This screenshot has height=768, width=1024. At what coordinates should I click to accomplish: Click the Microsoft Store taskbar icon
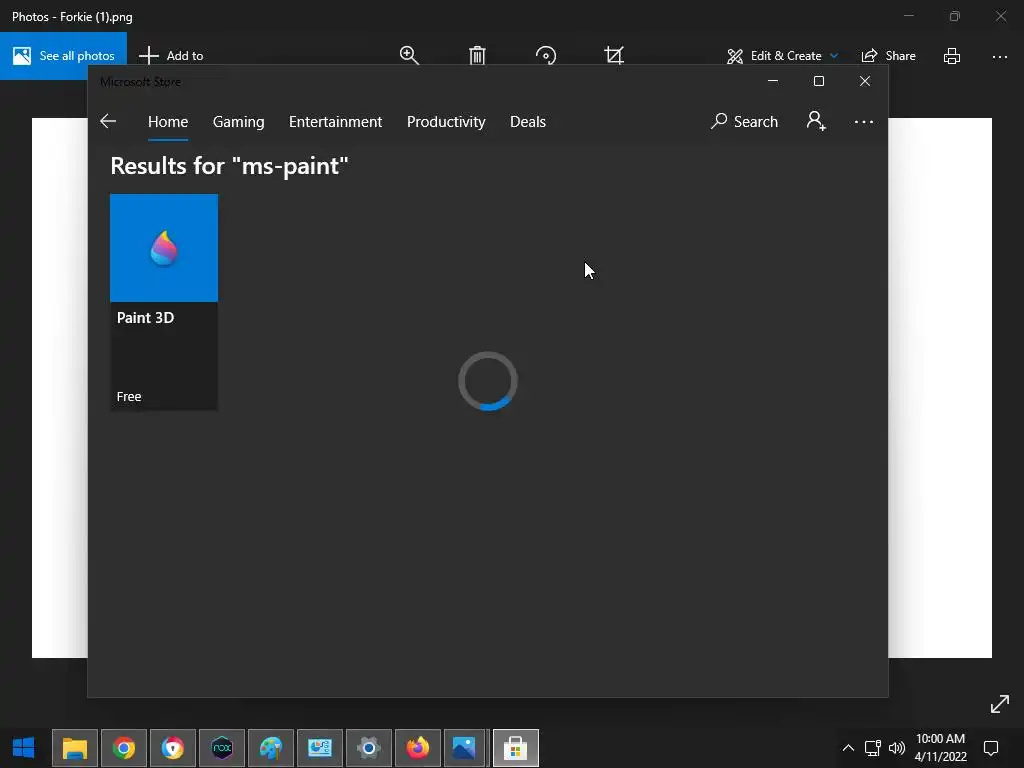(515, 748)
